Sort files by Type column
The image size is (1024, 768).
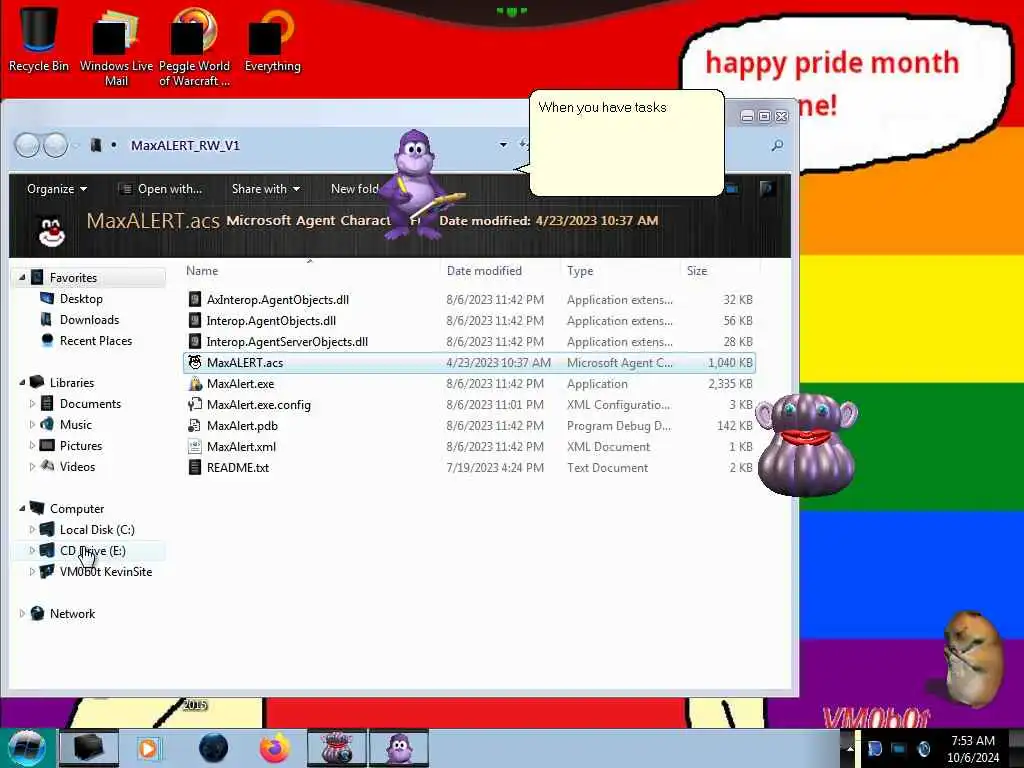(x=580, y=270)
